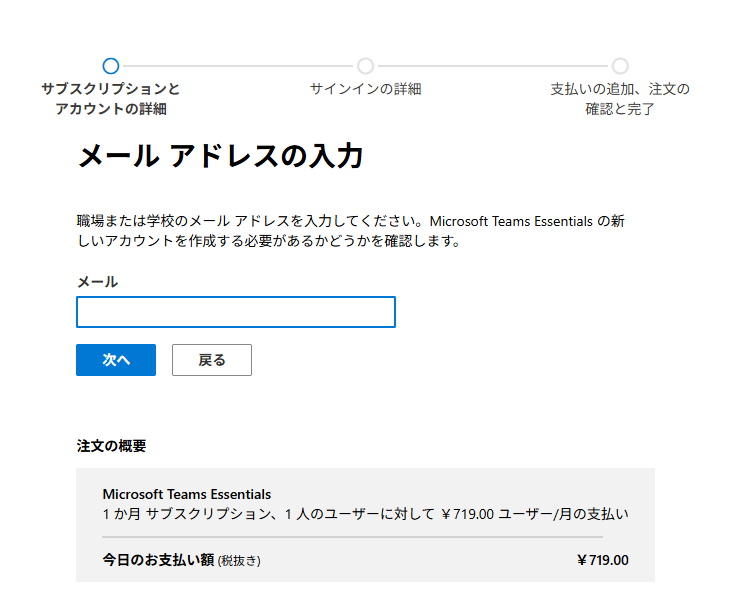This screenshot has height=607, width=751.
Task: Click the サブスクリプションとアカウントの詳細 step label
Action: (x=111, y=99)
